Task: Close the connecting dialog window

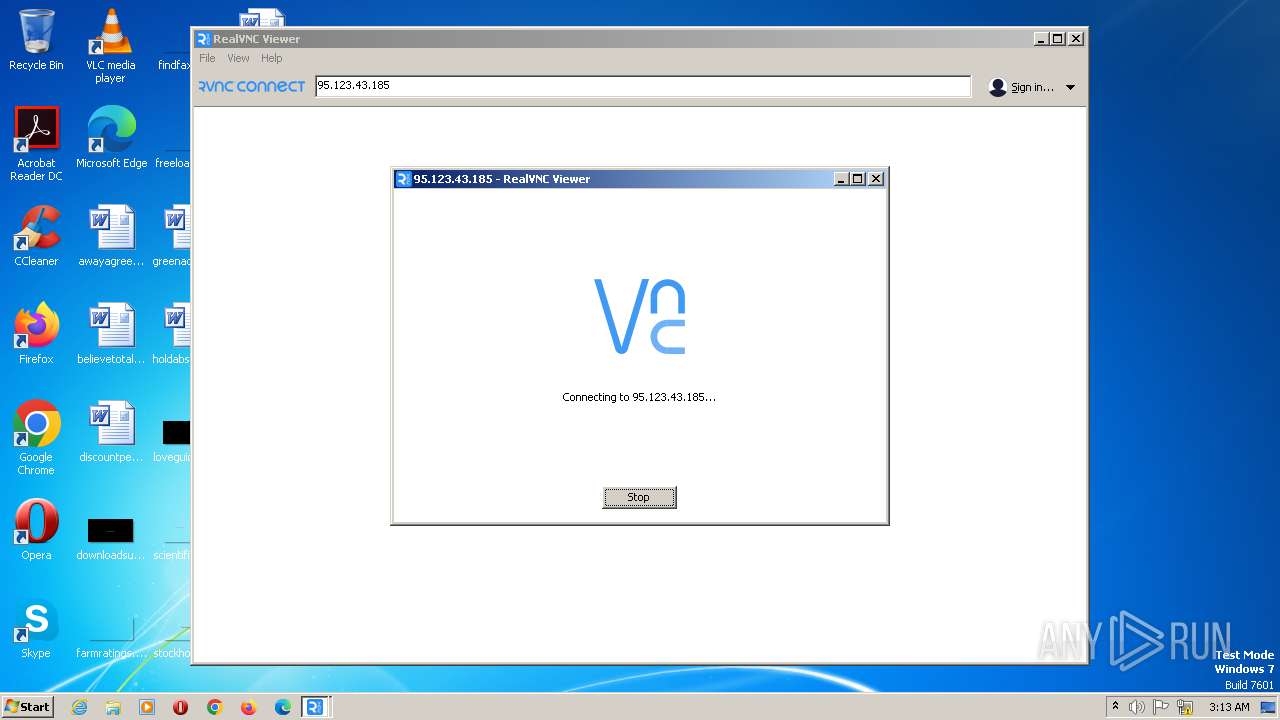Action: [x=876, y=179]
